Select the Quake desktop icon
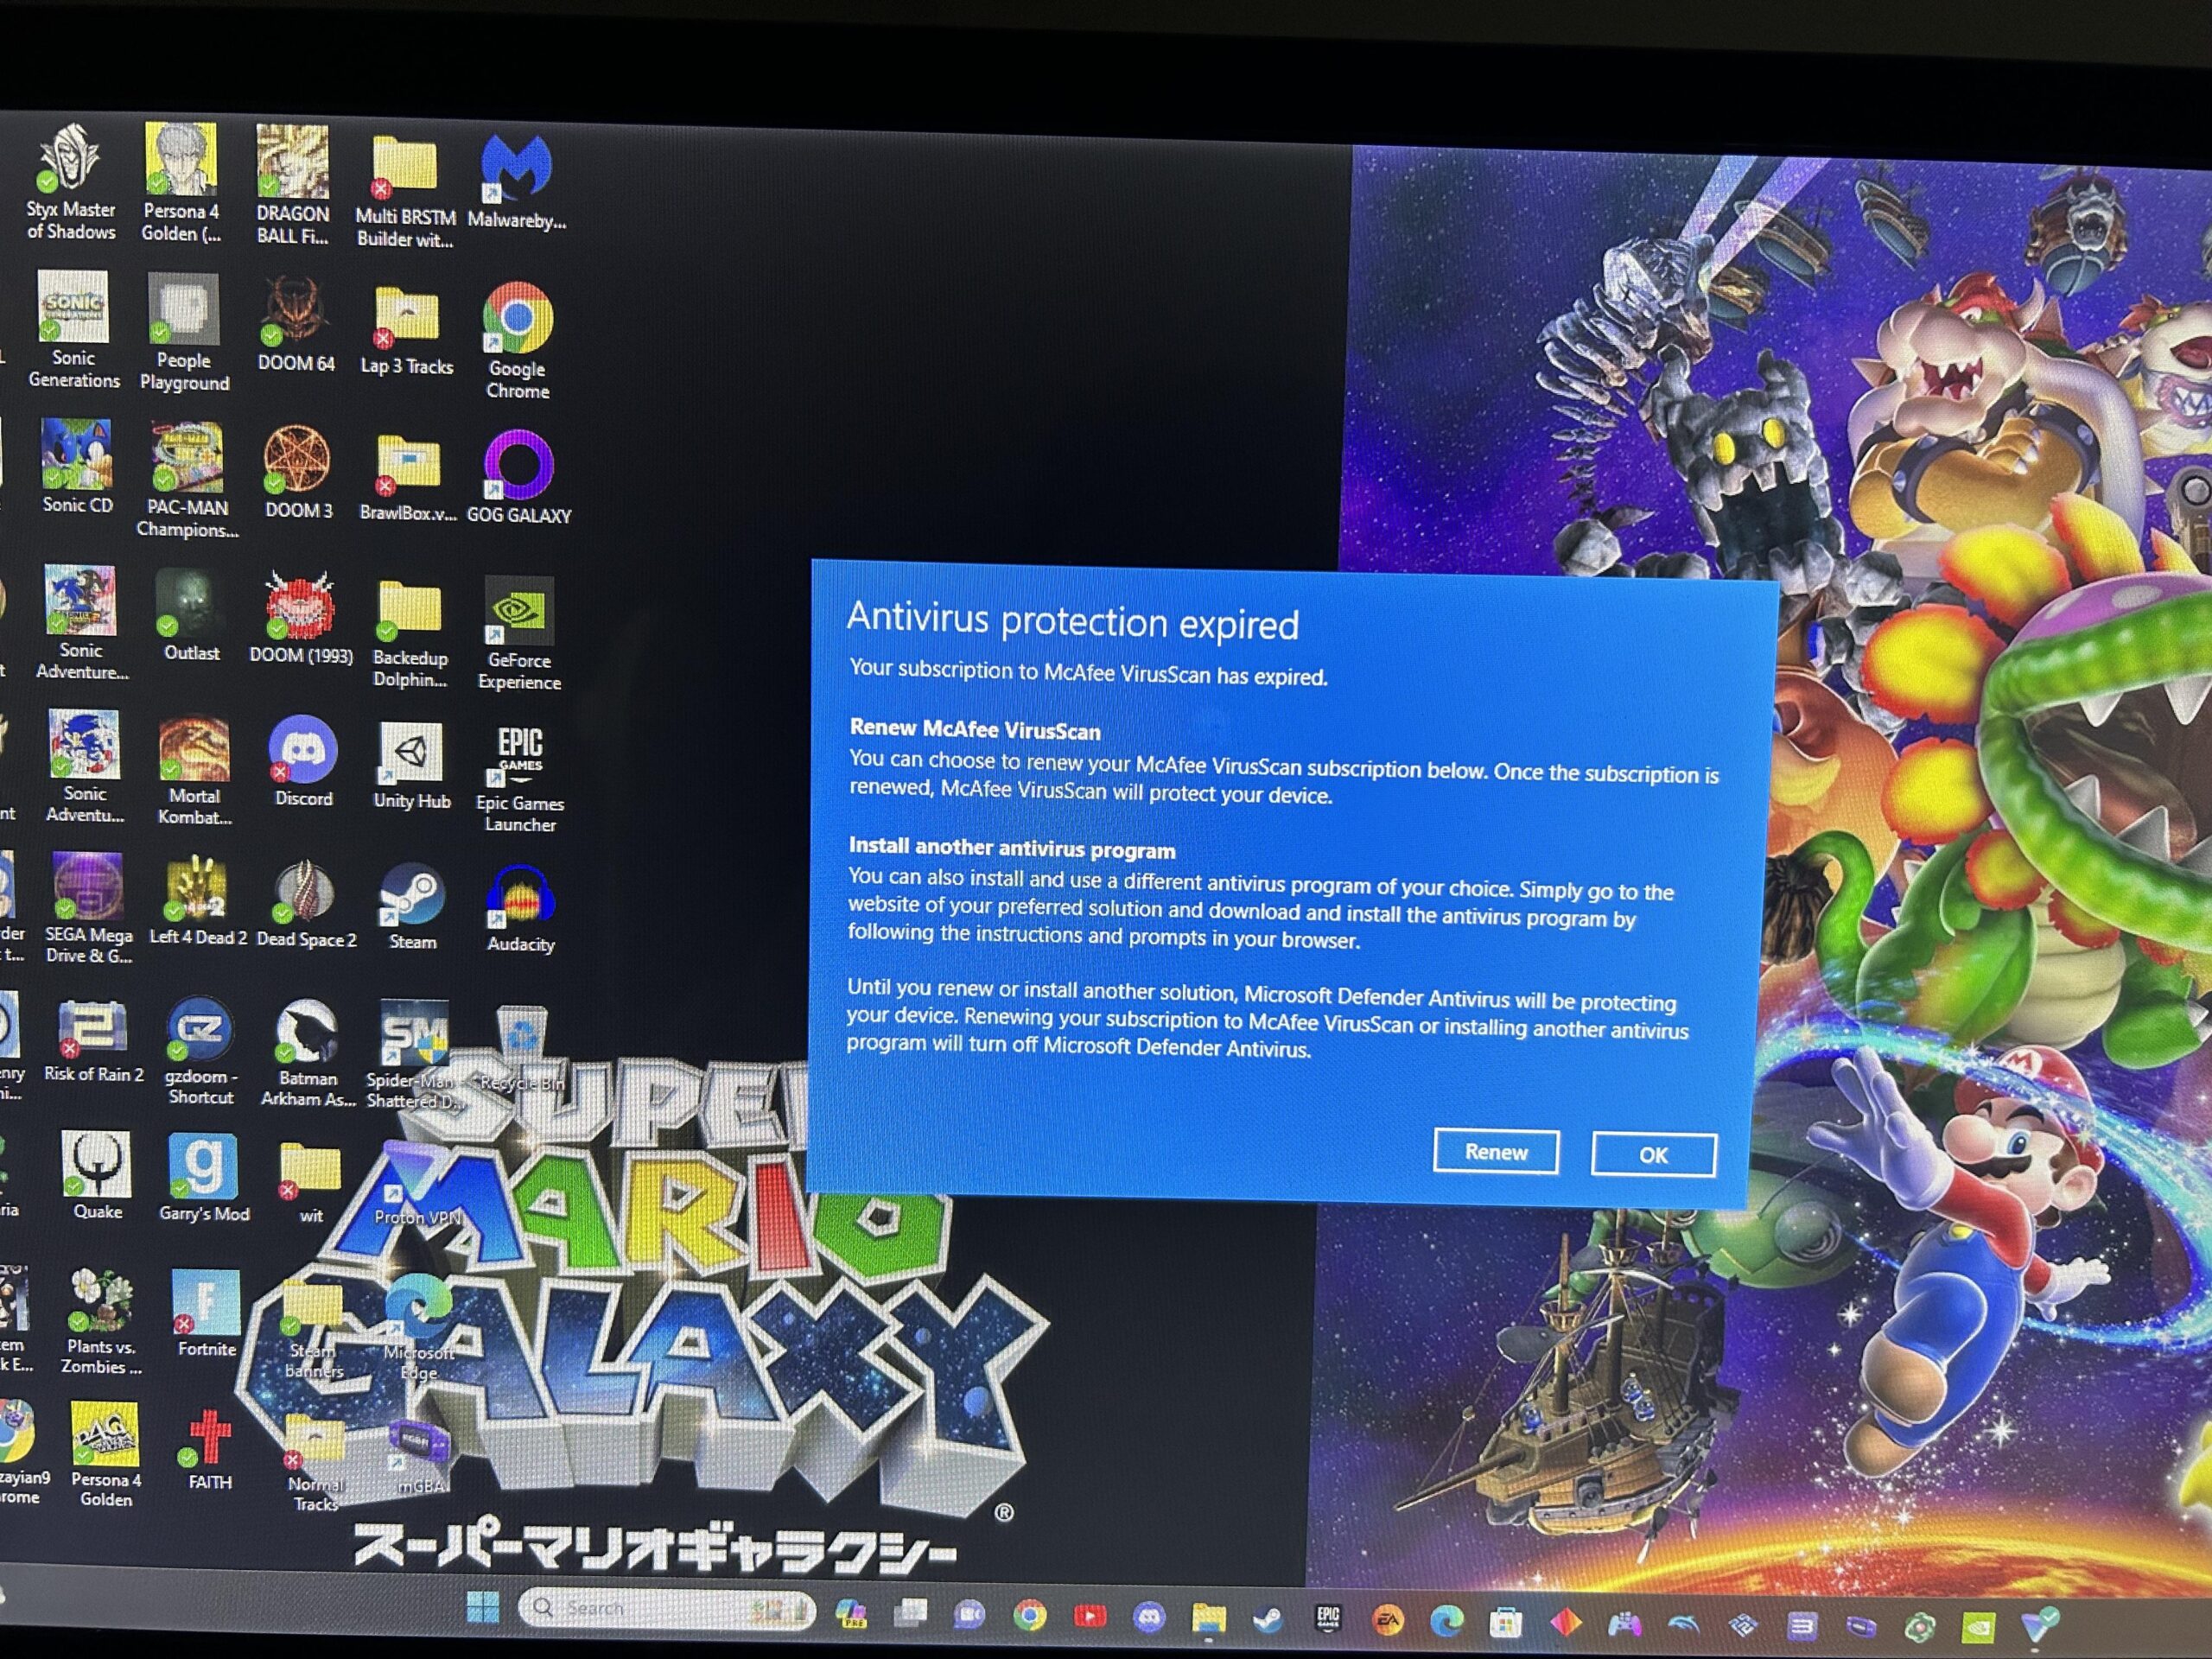The width and height of the screenshot is (2212, 1659). point(97,1177)
